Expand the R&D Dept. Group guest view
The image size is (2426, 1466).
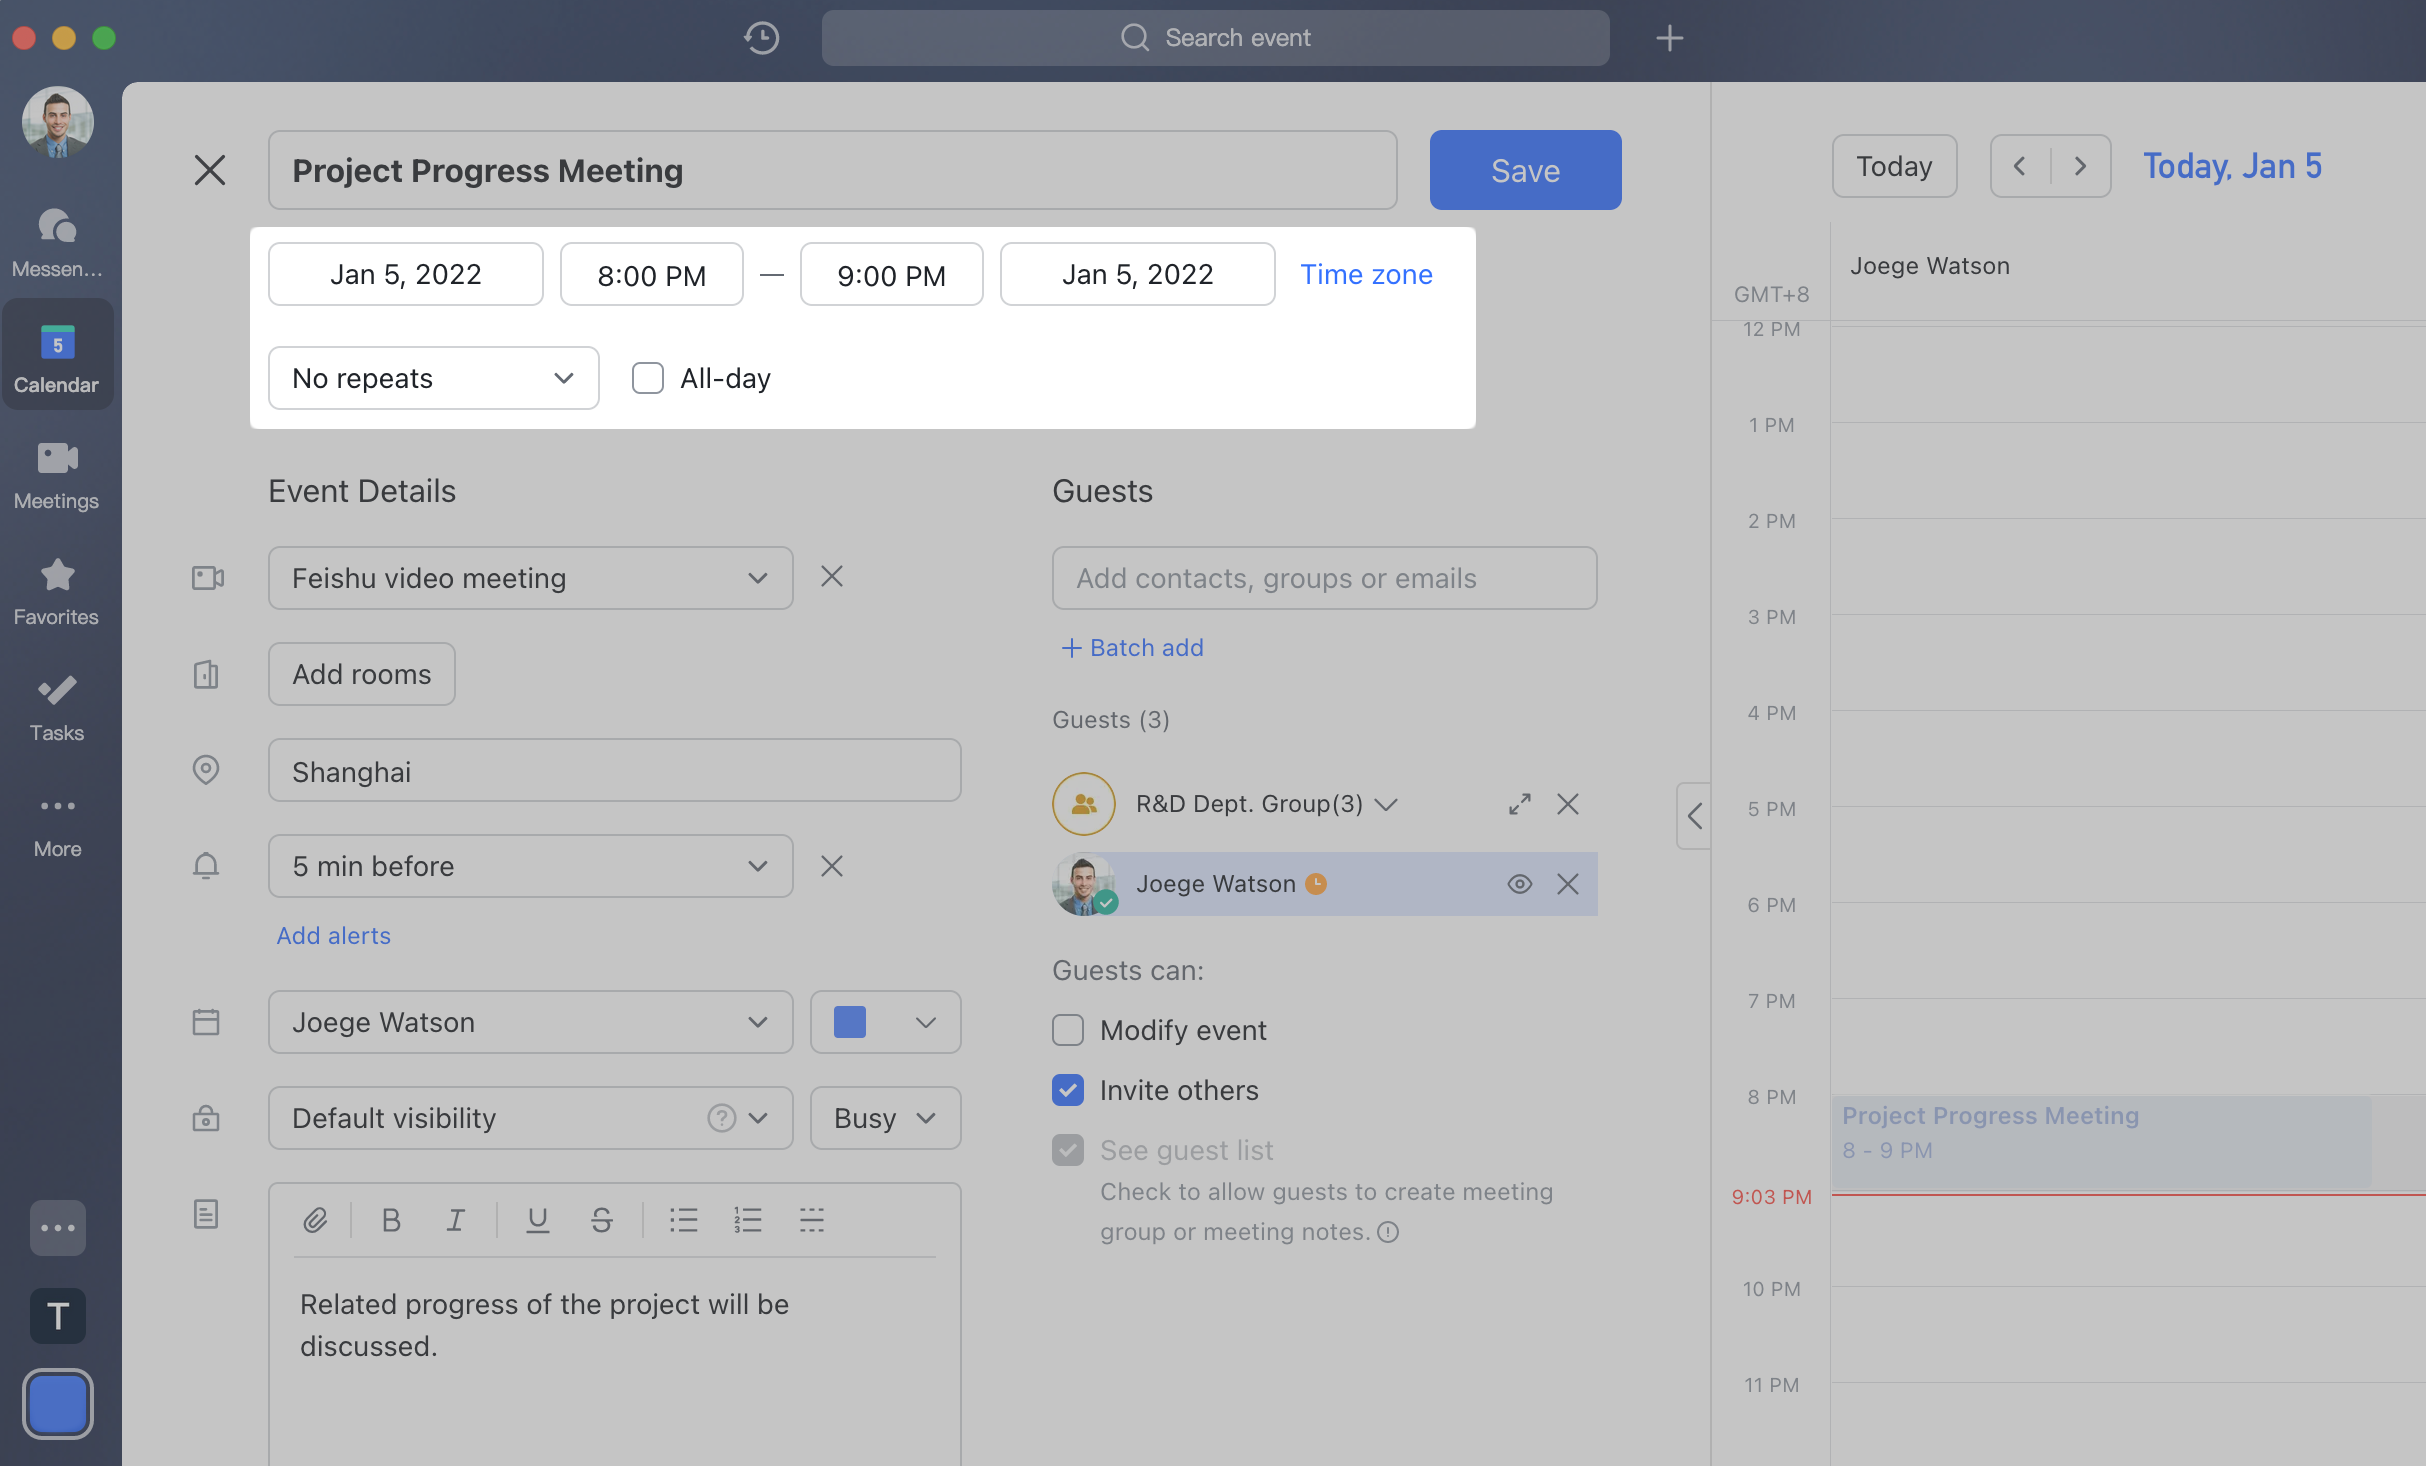tap(1519, 804)
